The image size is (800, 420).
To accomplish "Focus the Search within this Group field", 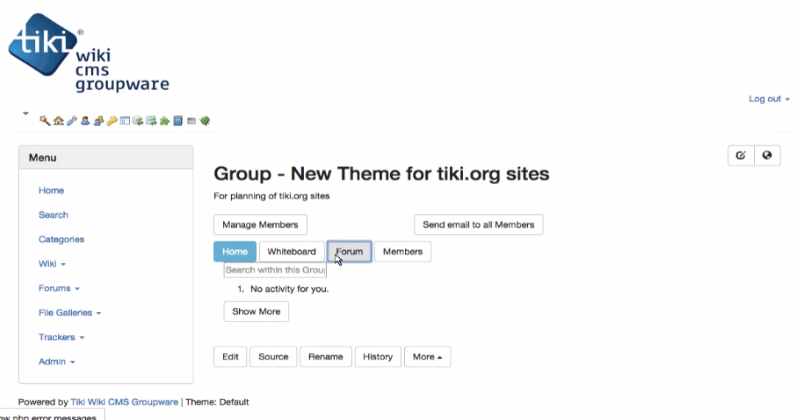I will (275, 270).
